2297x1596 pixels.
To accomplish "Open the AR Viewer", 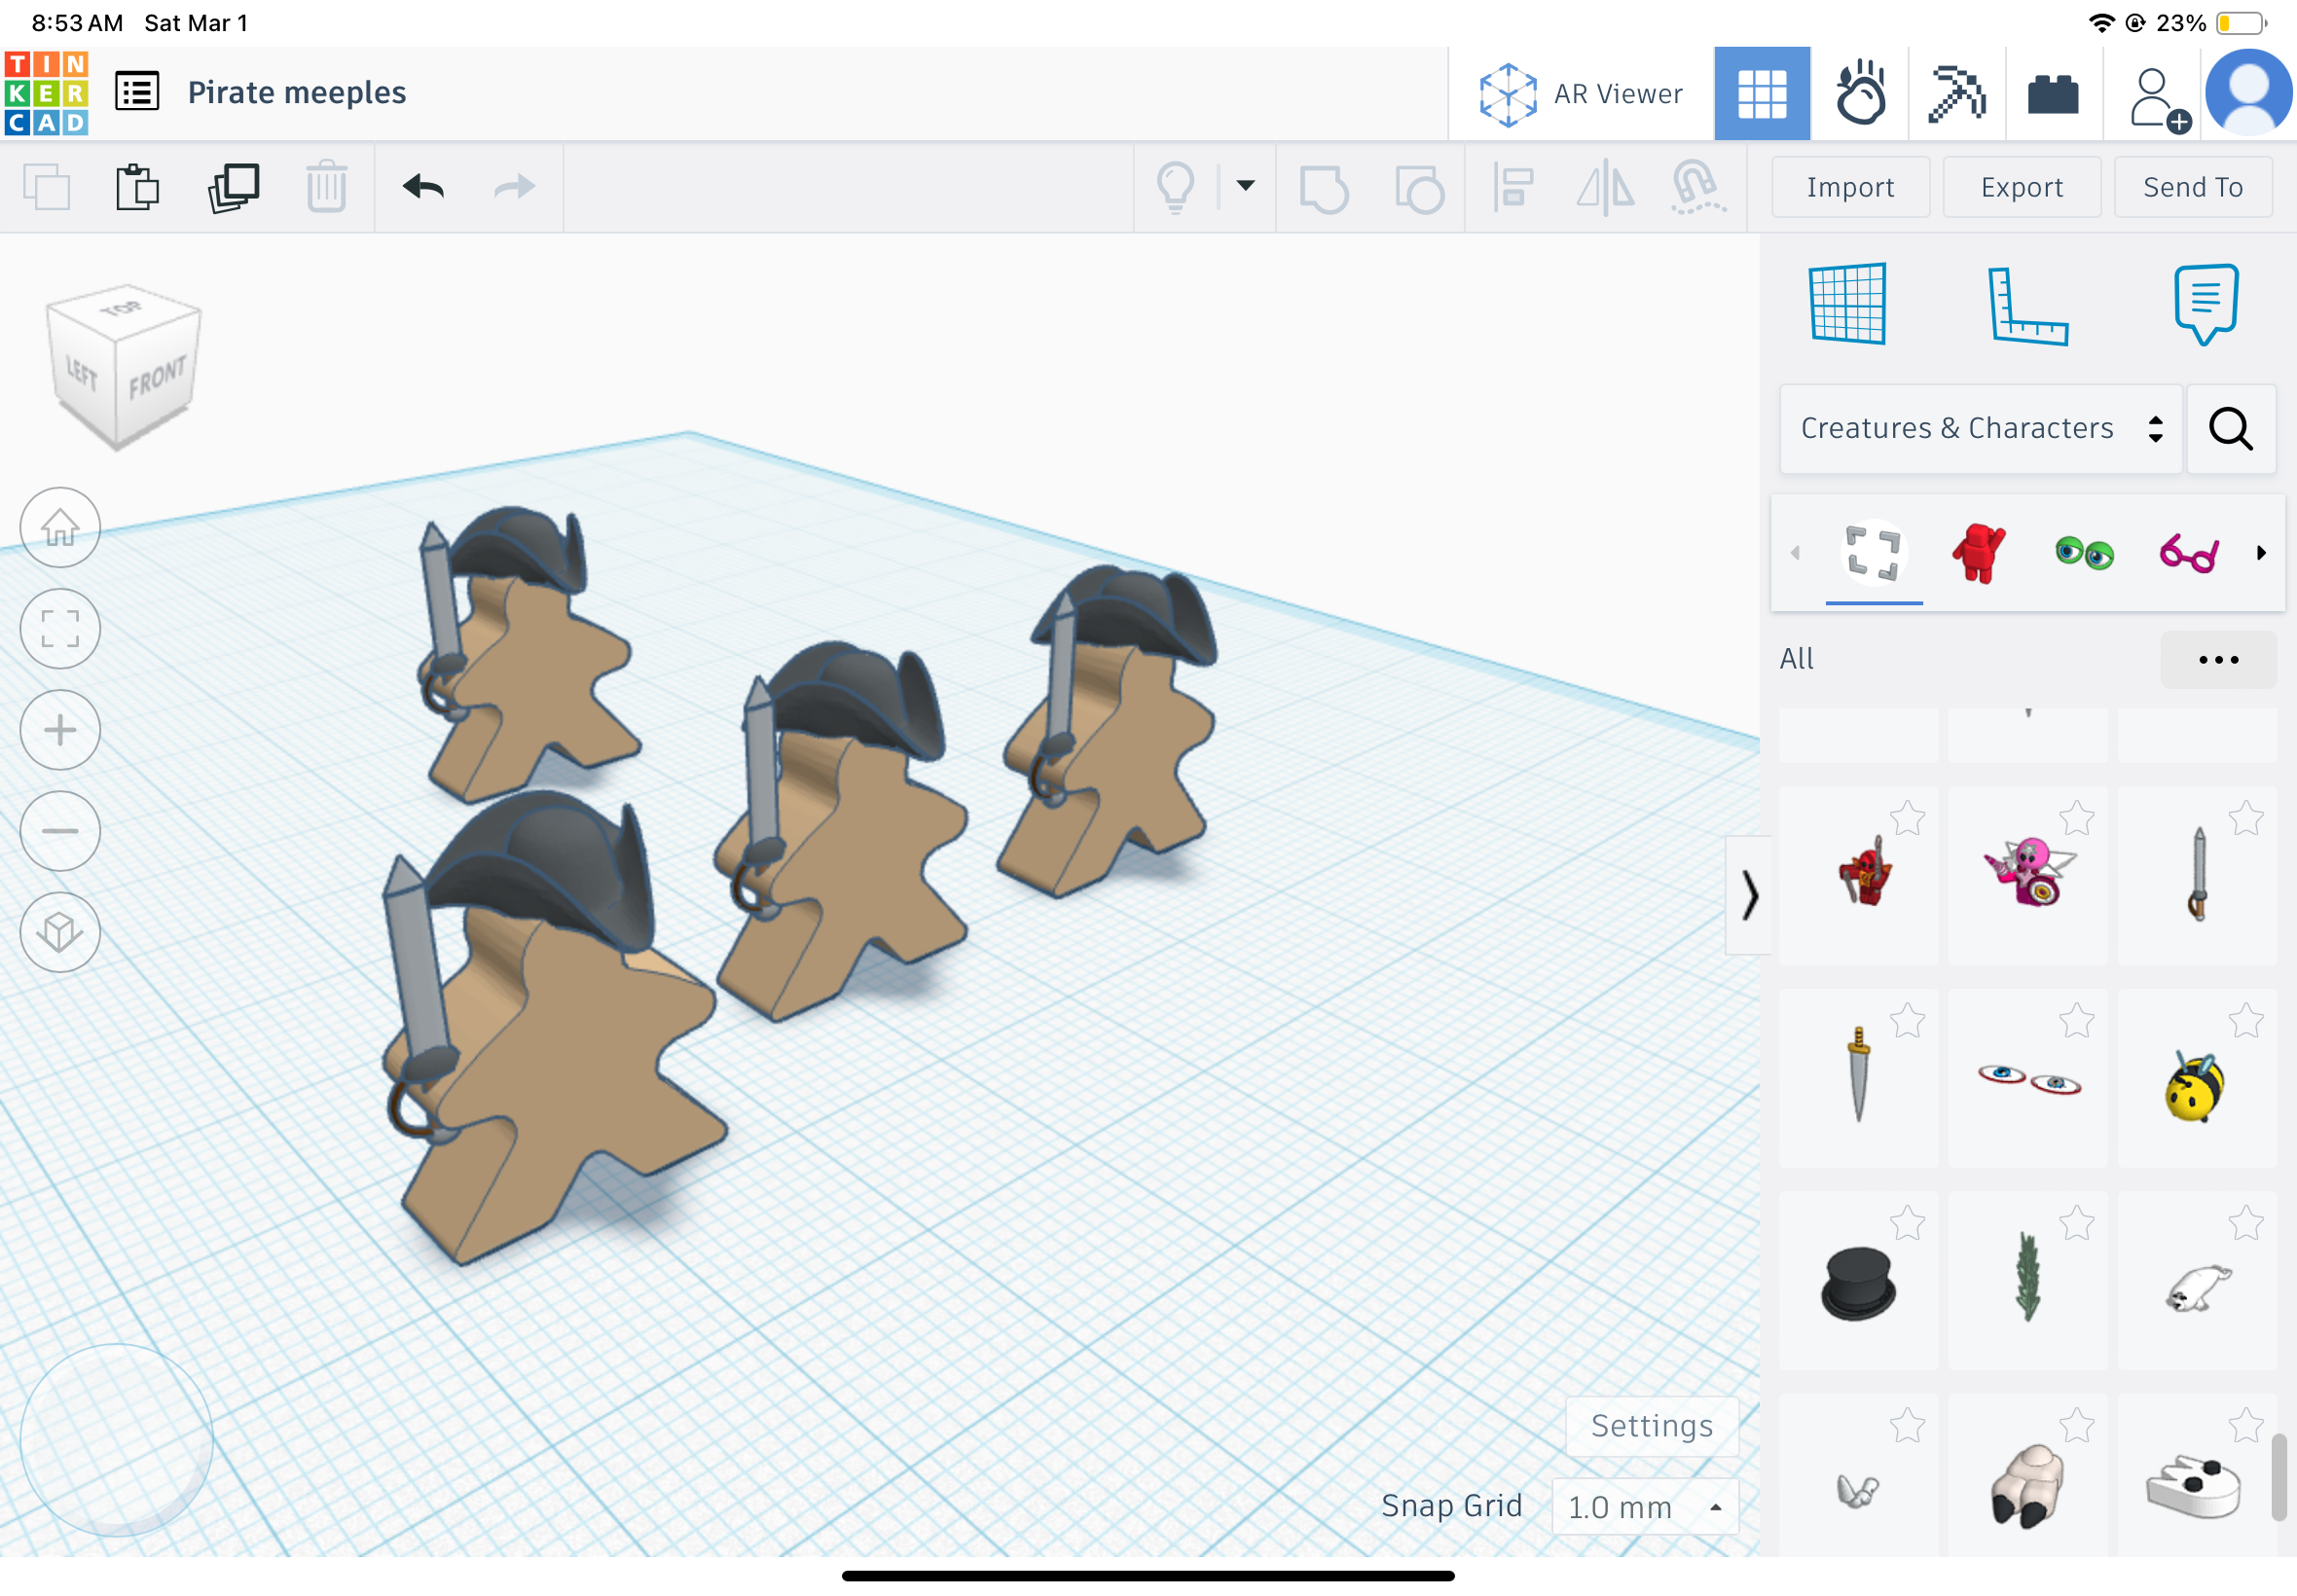I will click(1580, 94).
